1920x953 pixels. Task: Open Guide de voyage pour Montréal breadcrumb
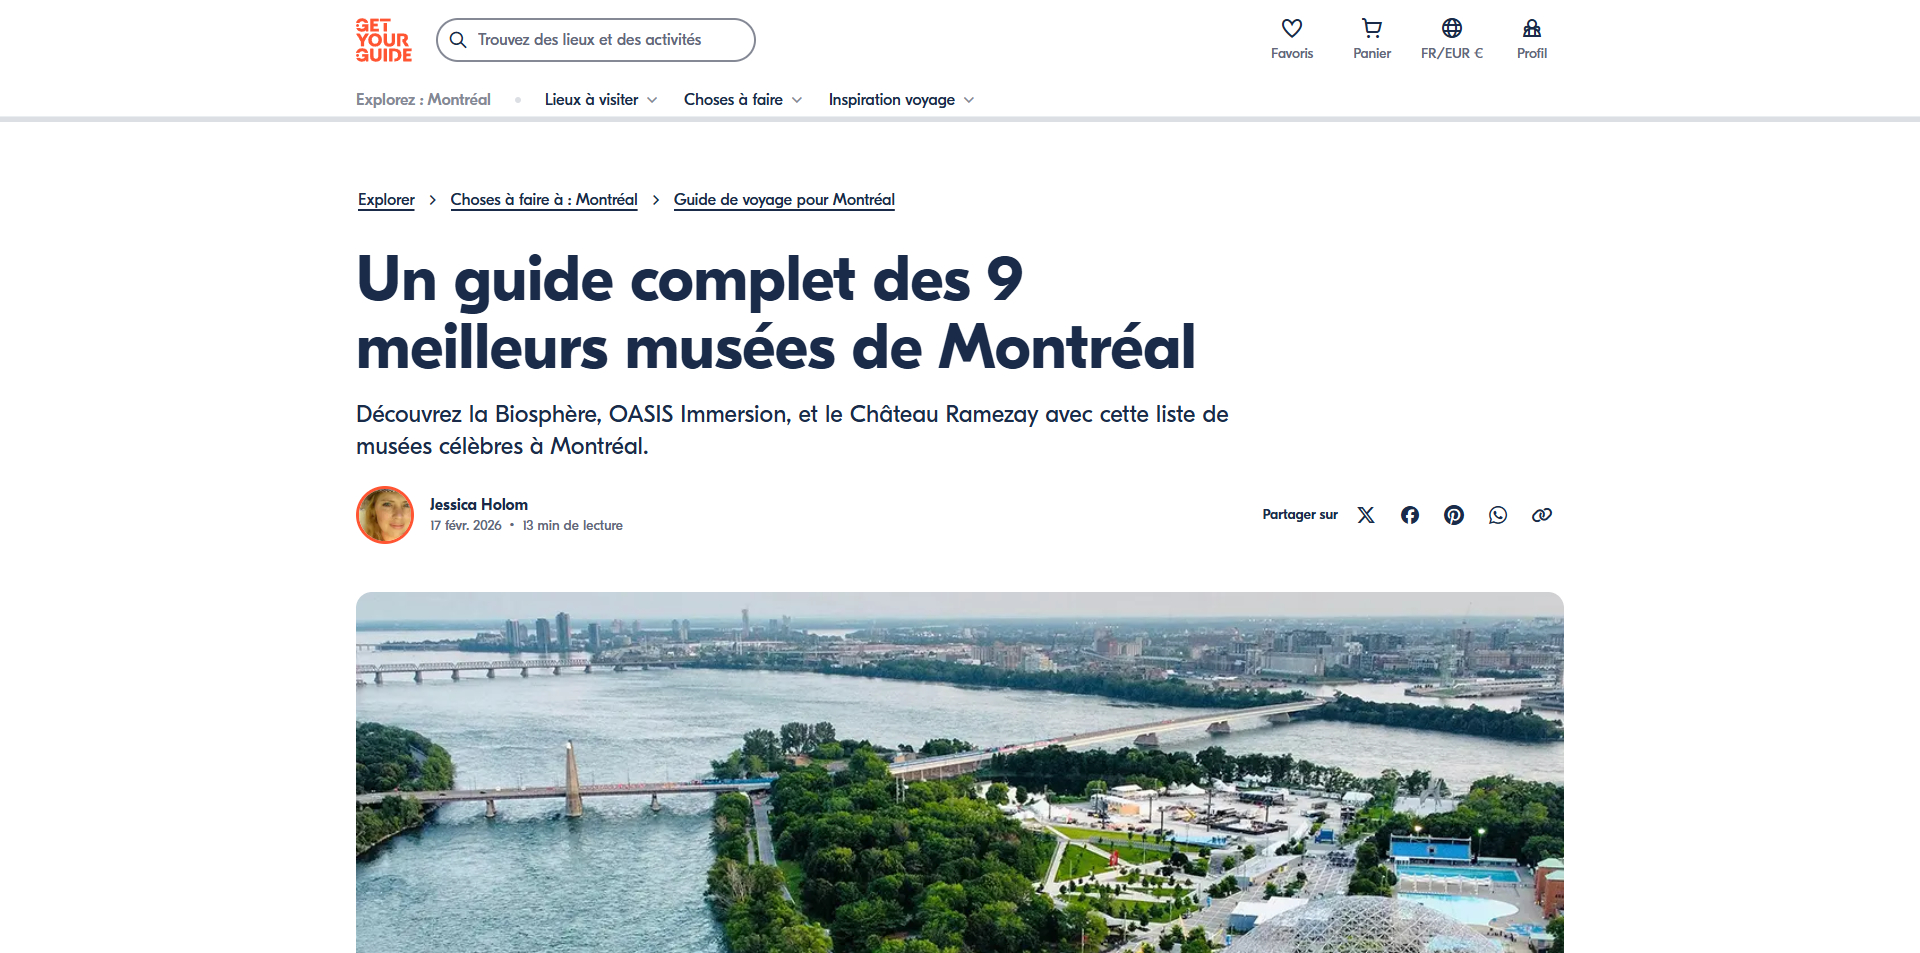click(x=784, y=200)
